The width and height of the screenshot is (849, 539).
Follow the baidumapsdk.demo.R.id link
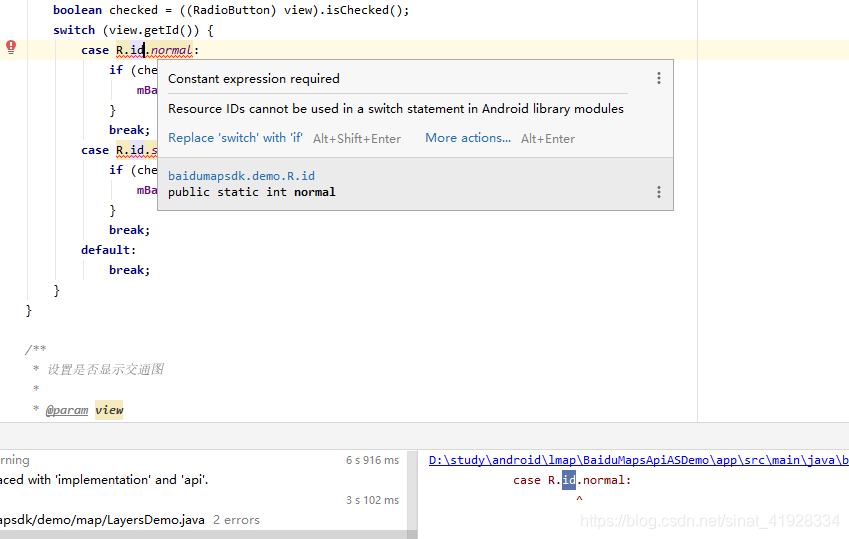(x=241, y=176)
